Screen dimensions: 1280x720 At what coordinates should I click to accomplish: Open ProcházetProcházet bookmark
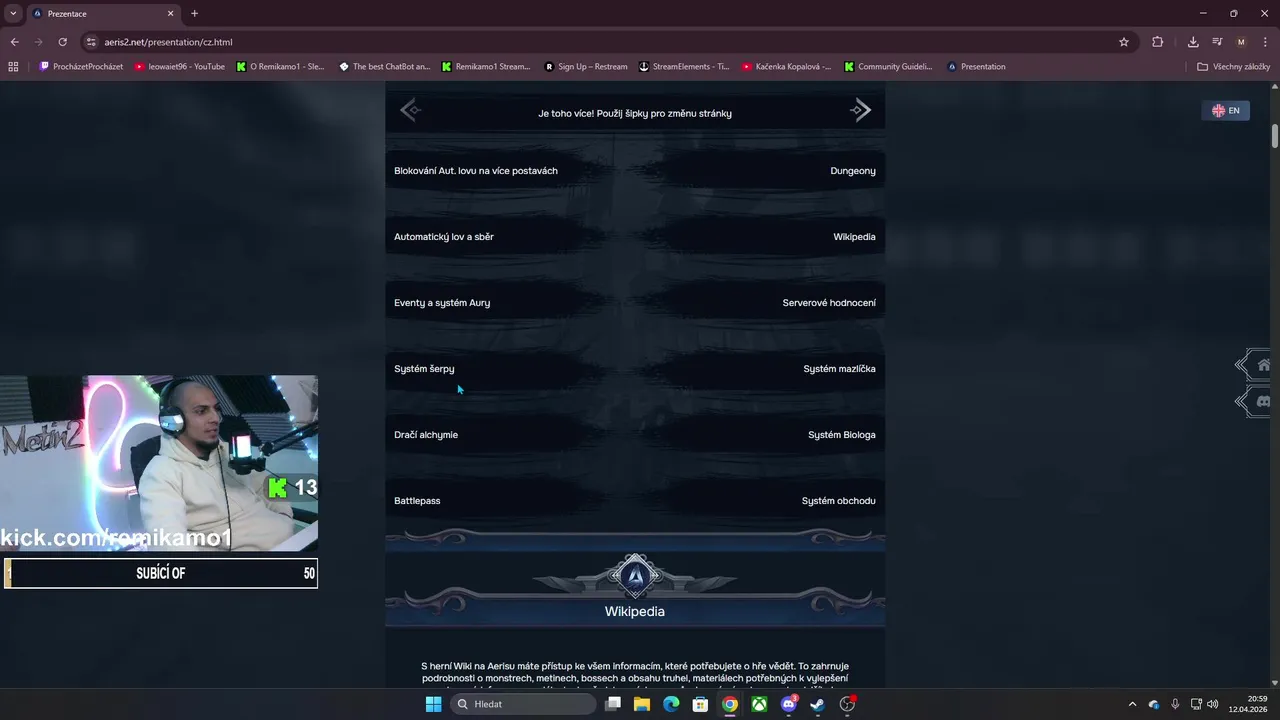coord(81,67)
